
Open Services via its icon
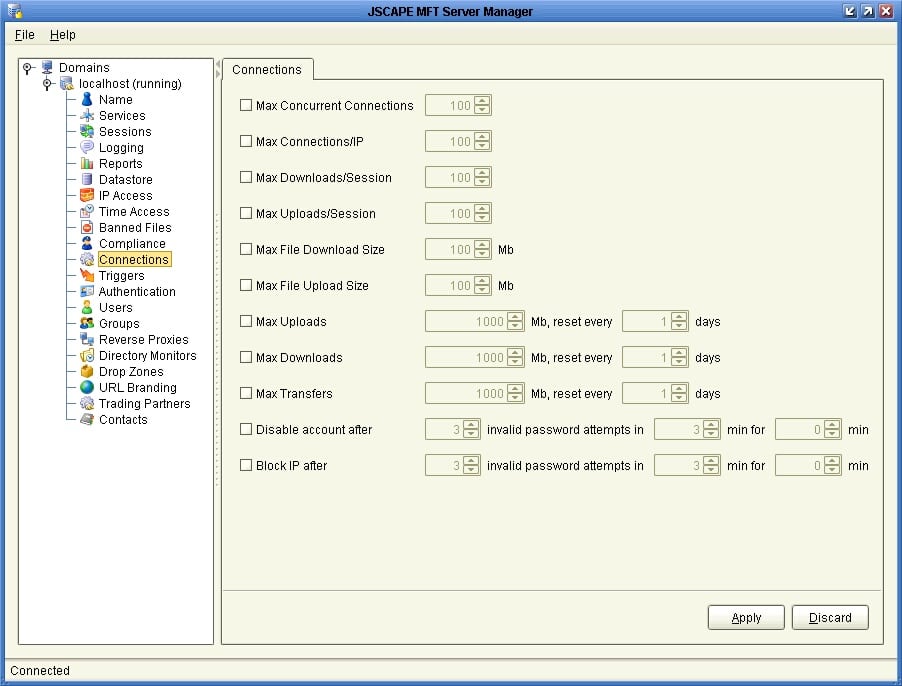87,116
